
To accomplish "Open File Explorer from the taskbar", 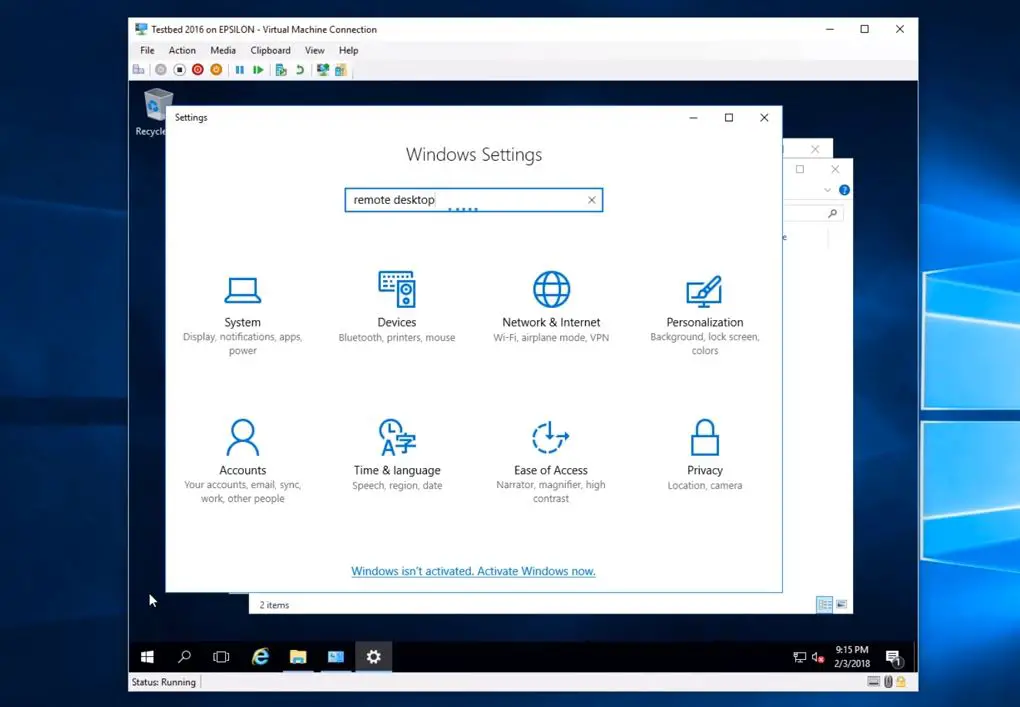I will [x=298, y=657].
